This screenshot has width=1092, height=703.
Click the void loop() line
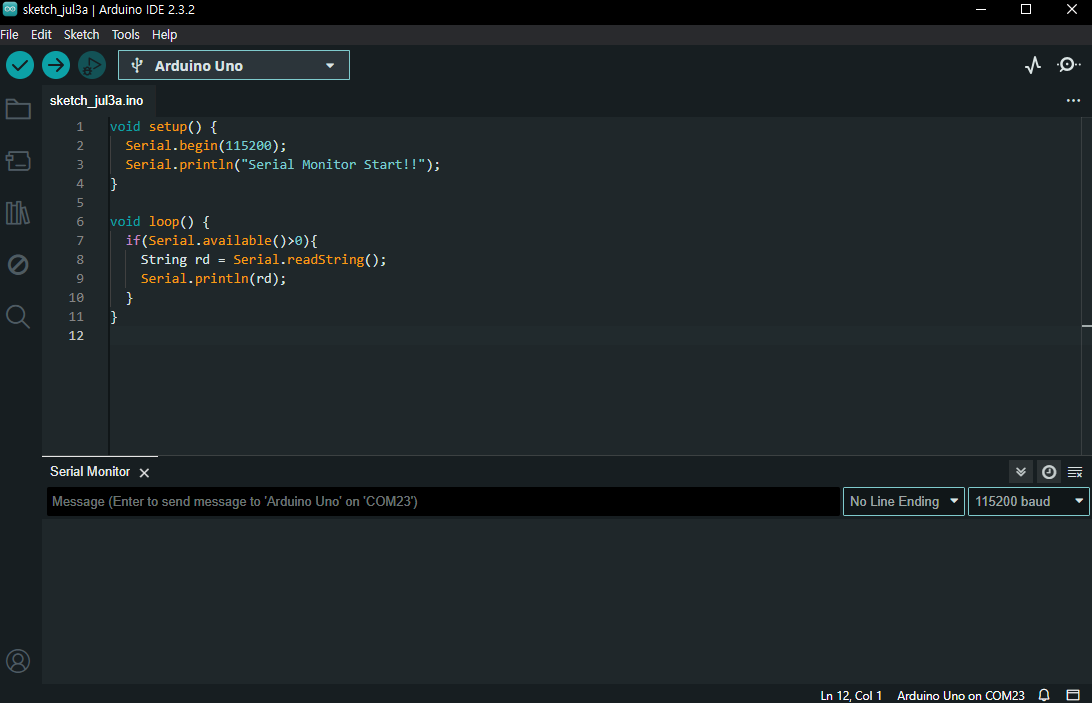(x=159, y=222)
